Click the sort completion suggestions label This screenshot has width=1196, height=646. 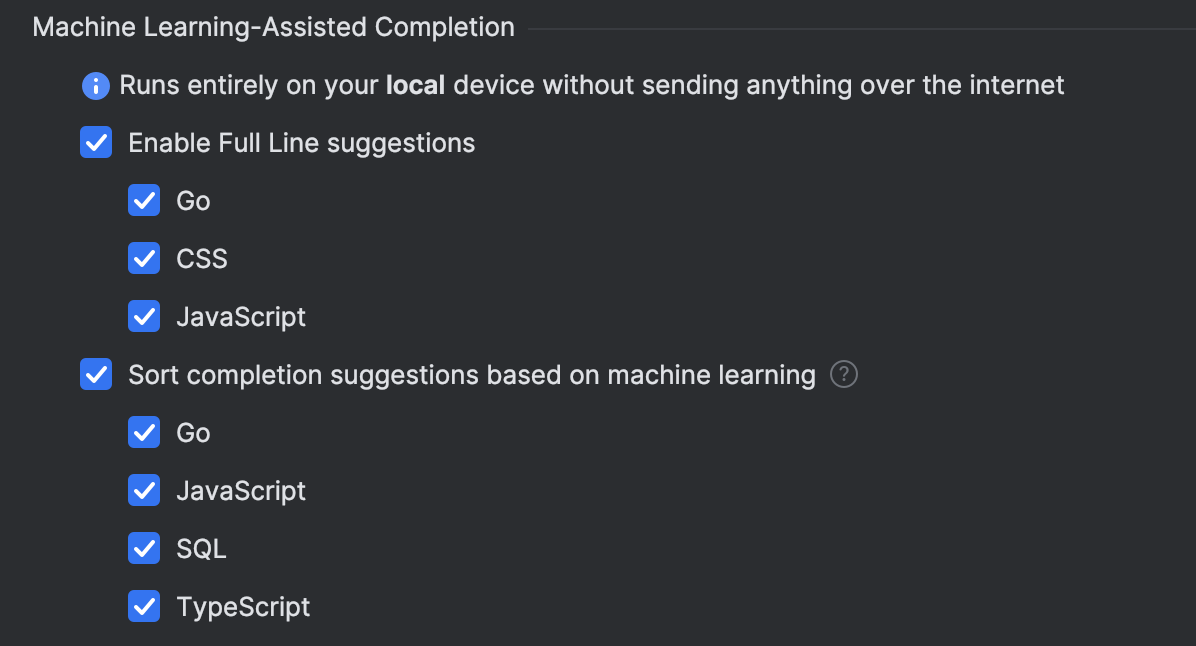click(470, 374)
